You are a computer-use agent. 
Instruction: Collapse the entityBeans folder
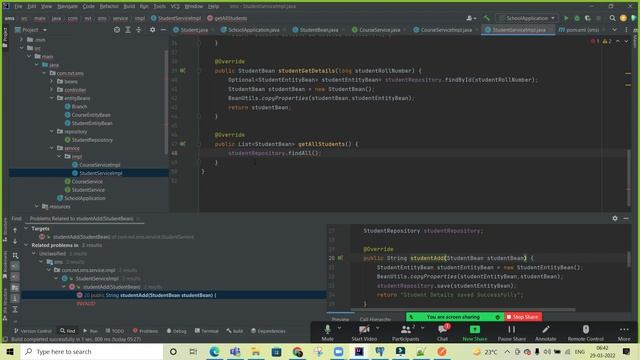click(52, 98)
